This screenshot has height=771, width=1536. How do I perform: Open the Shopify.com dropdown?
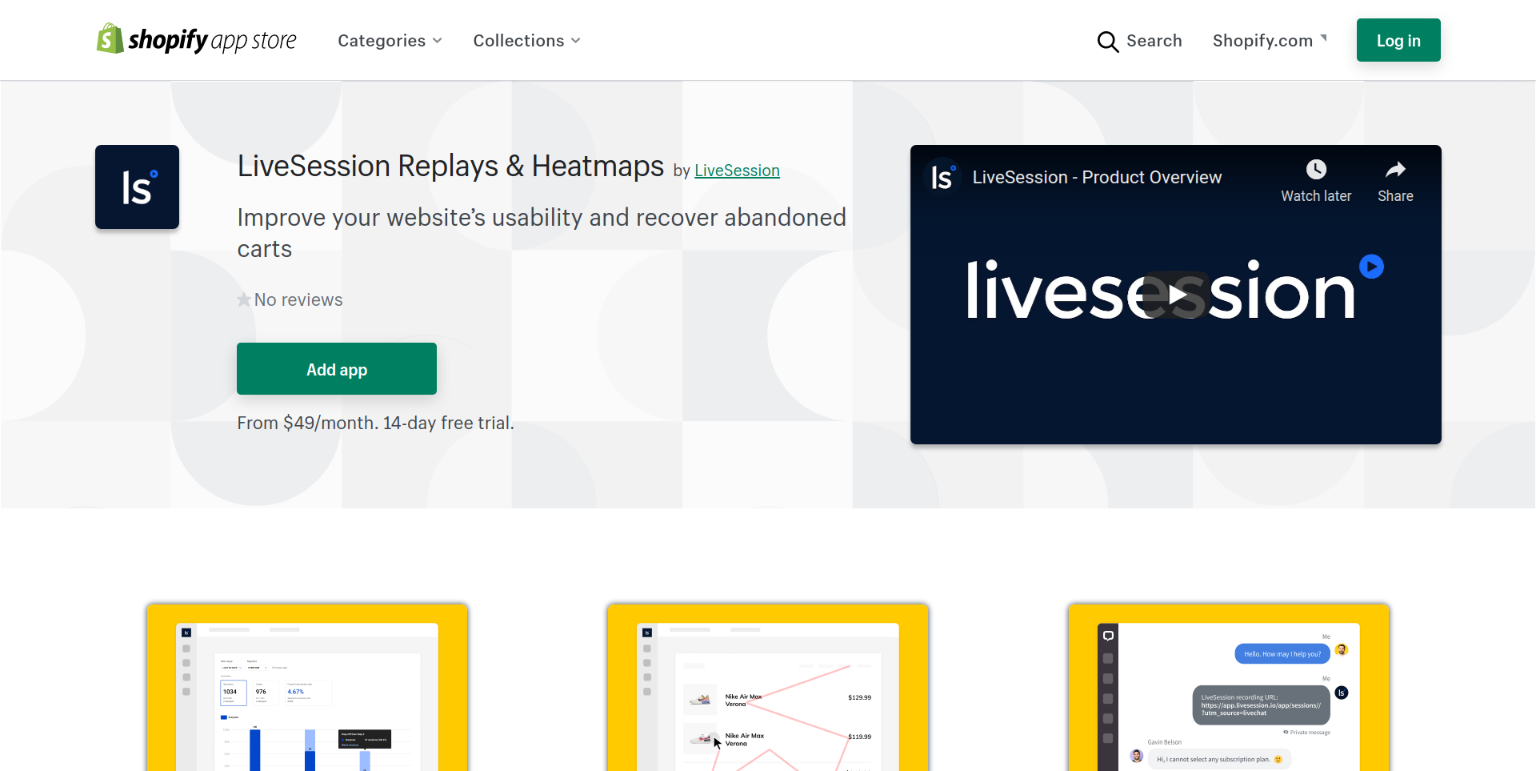[x=1269, y=41]
